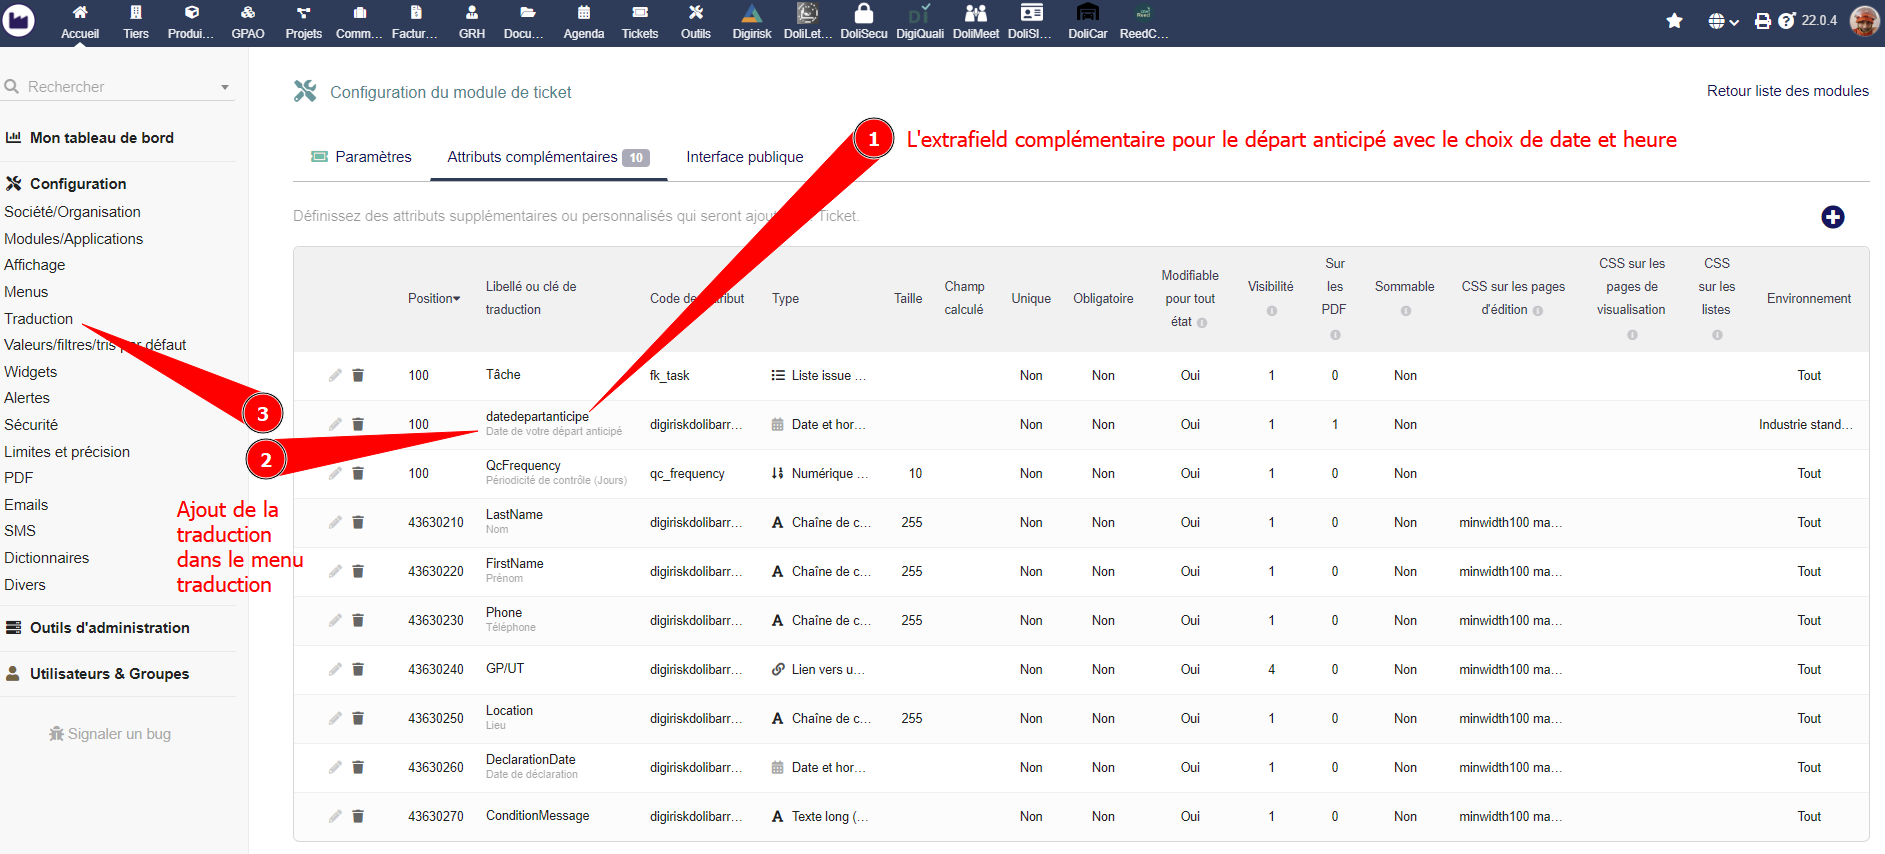Click the blue plus add attribute icon
This screenshot has width=1885, height=854.
[x=1832, y=217]
